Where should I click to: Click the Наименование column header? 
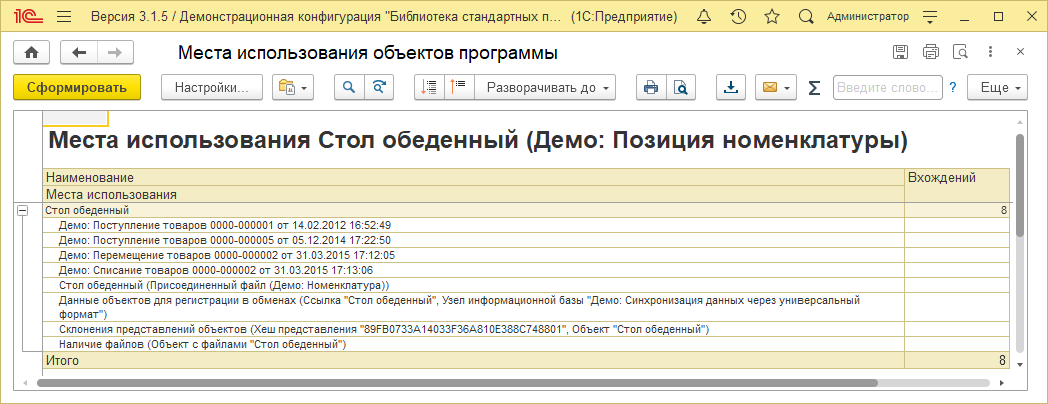pyautogui.click(x=473, y=178)
